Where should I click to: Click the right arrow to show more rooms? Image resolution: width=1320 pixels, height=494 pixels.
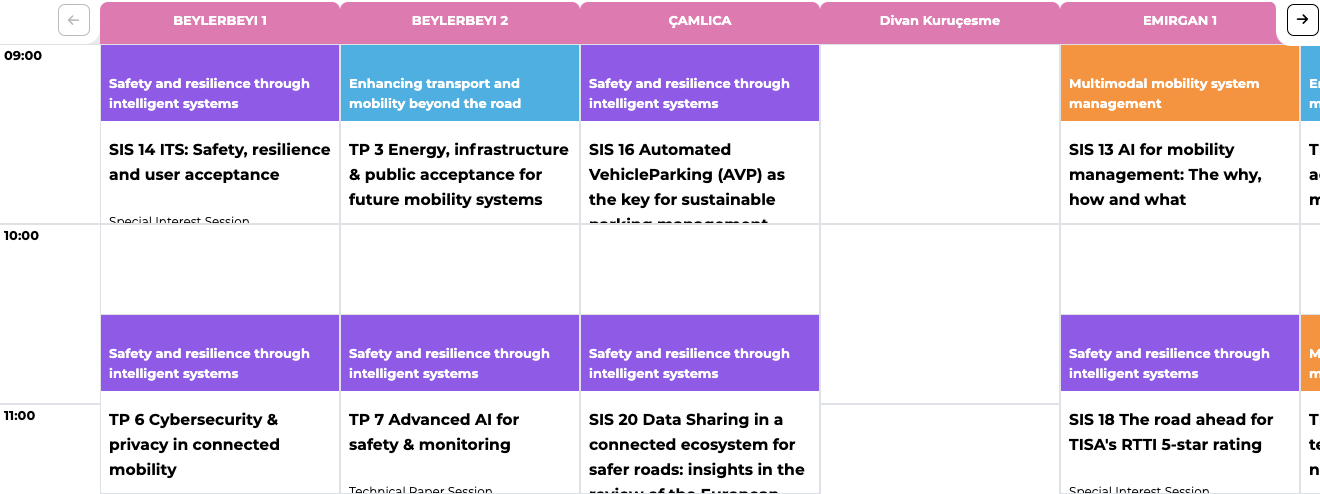click(1302, 20)
